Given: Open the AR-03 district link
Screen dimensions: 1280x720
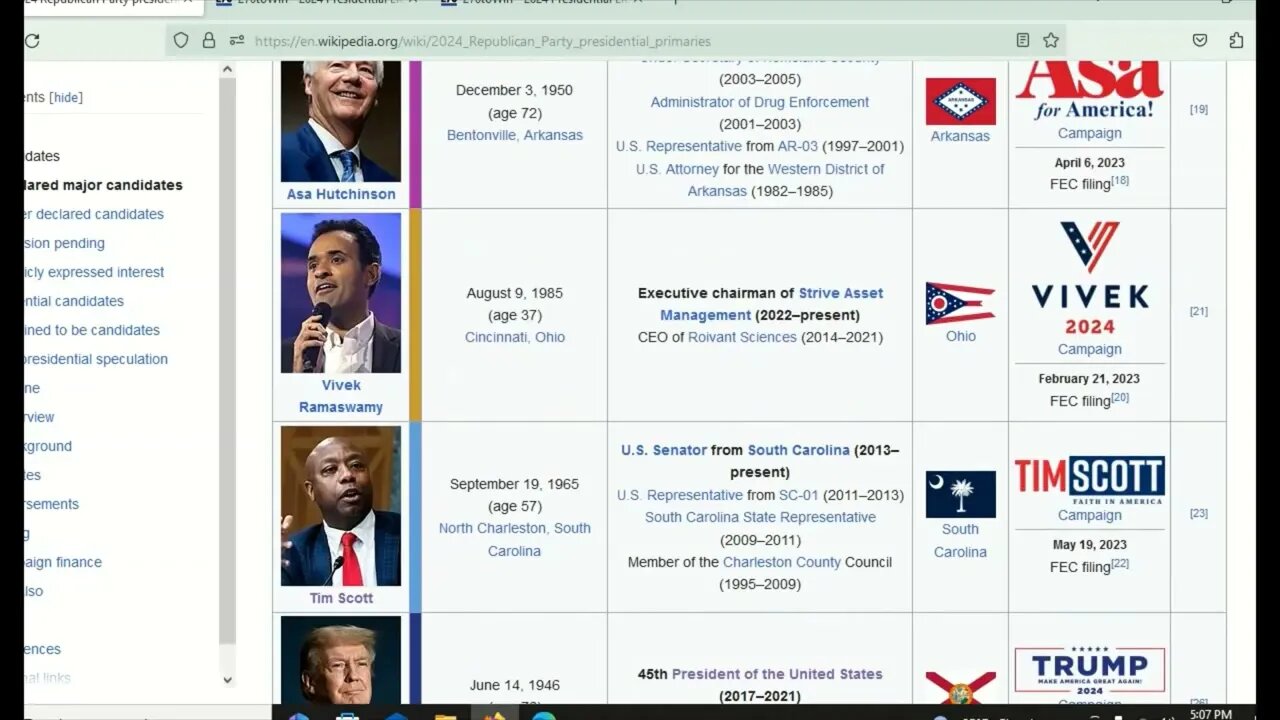Looking at the screenshot, I should [798, 146].
